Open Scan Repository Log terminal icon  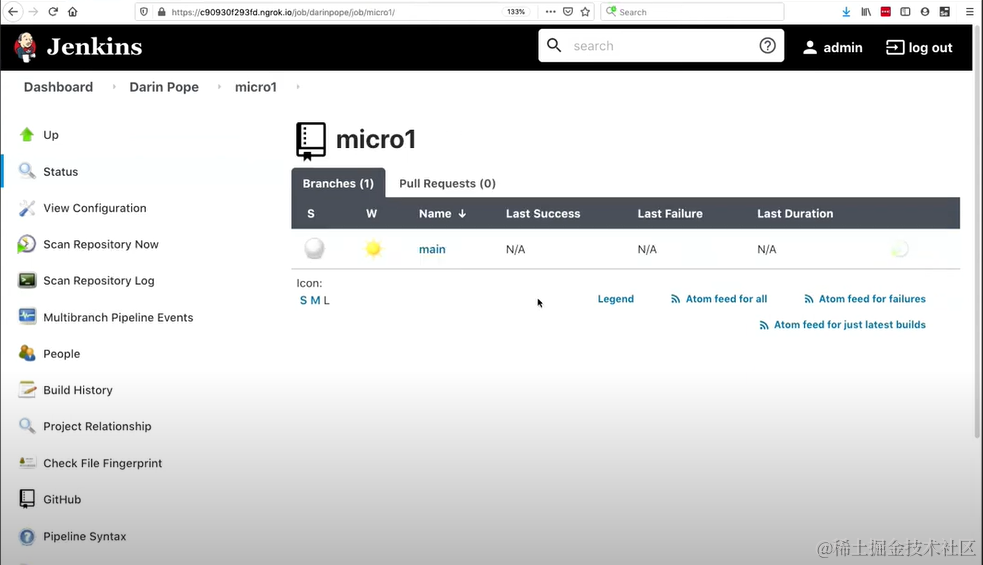pos(27,281)
